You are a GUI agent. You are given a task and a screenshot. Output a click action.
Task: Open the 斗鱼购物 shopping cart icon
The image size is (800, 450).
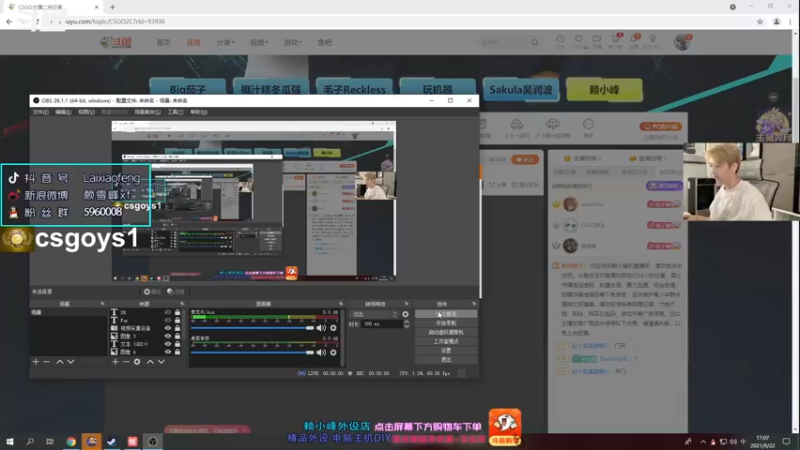[505, 427]
